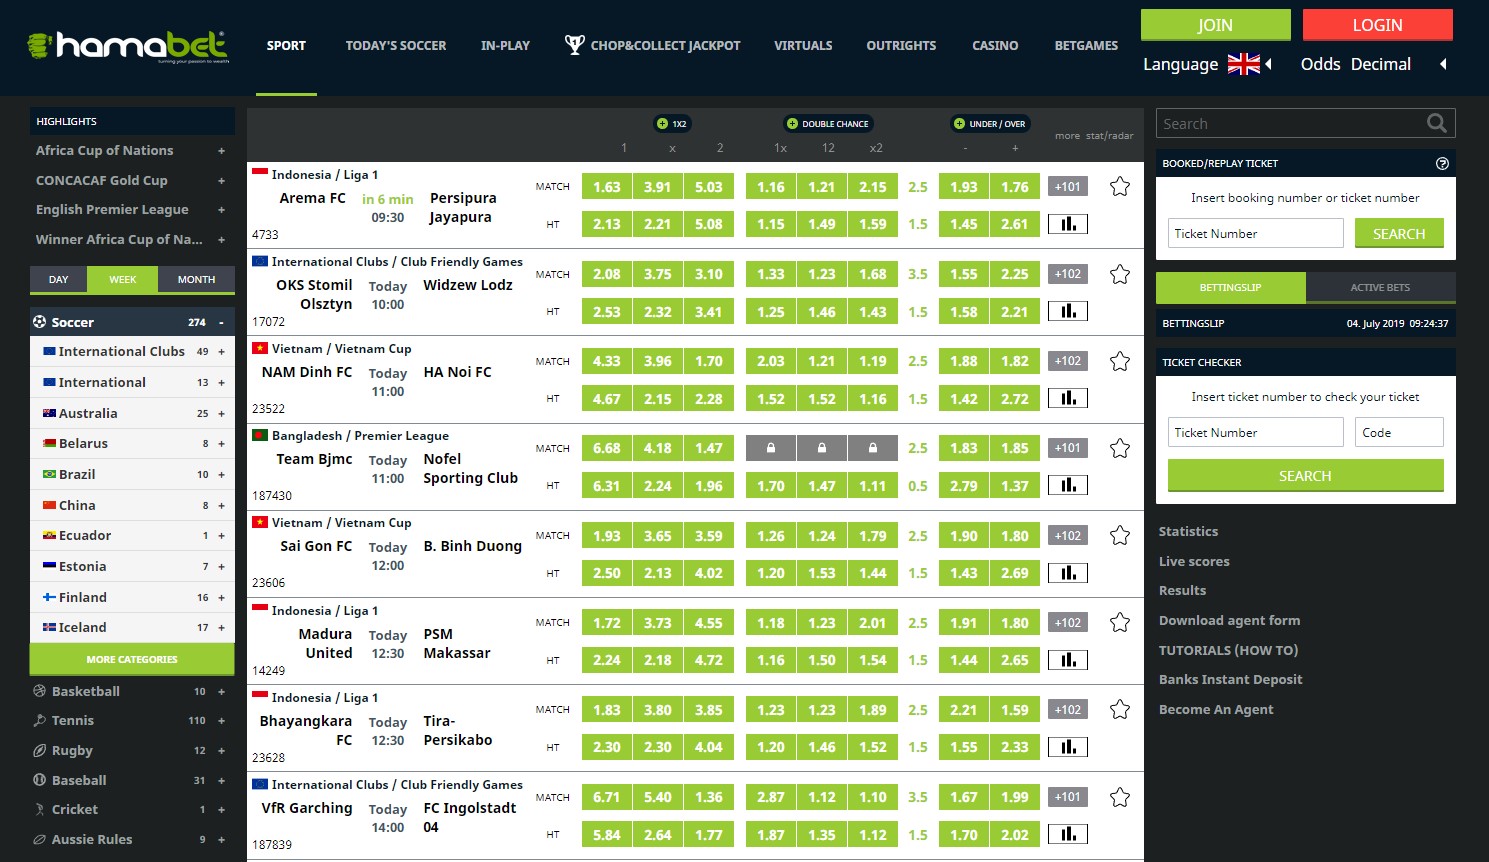Star the VfR Garching vs FC Ingolstadt match
Viewport: 1489px width, 862px height.
click(1120, 797)
